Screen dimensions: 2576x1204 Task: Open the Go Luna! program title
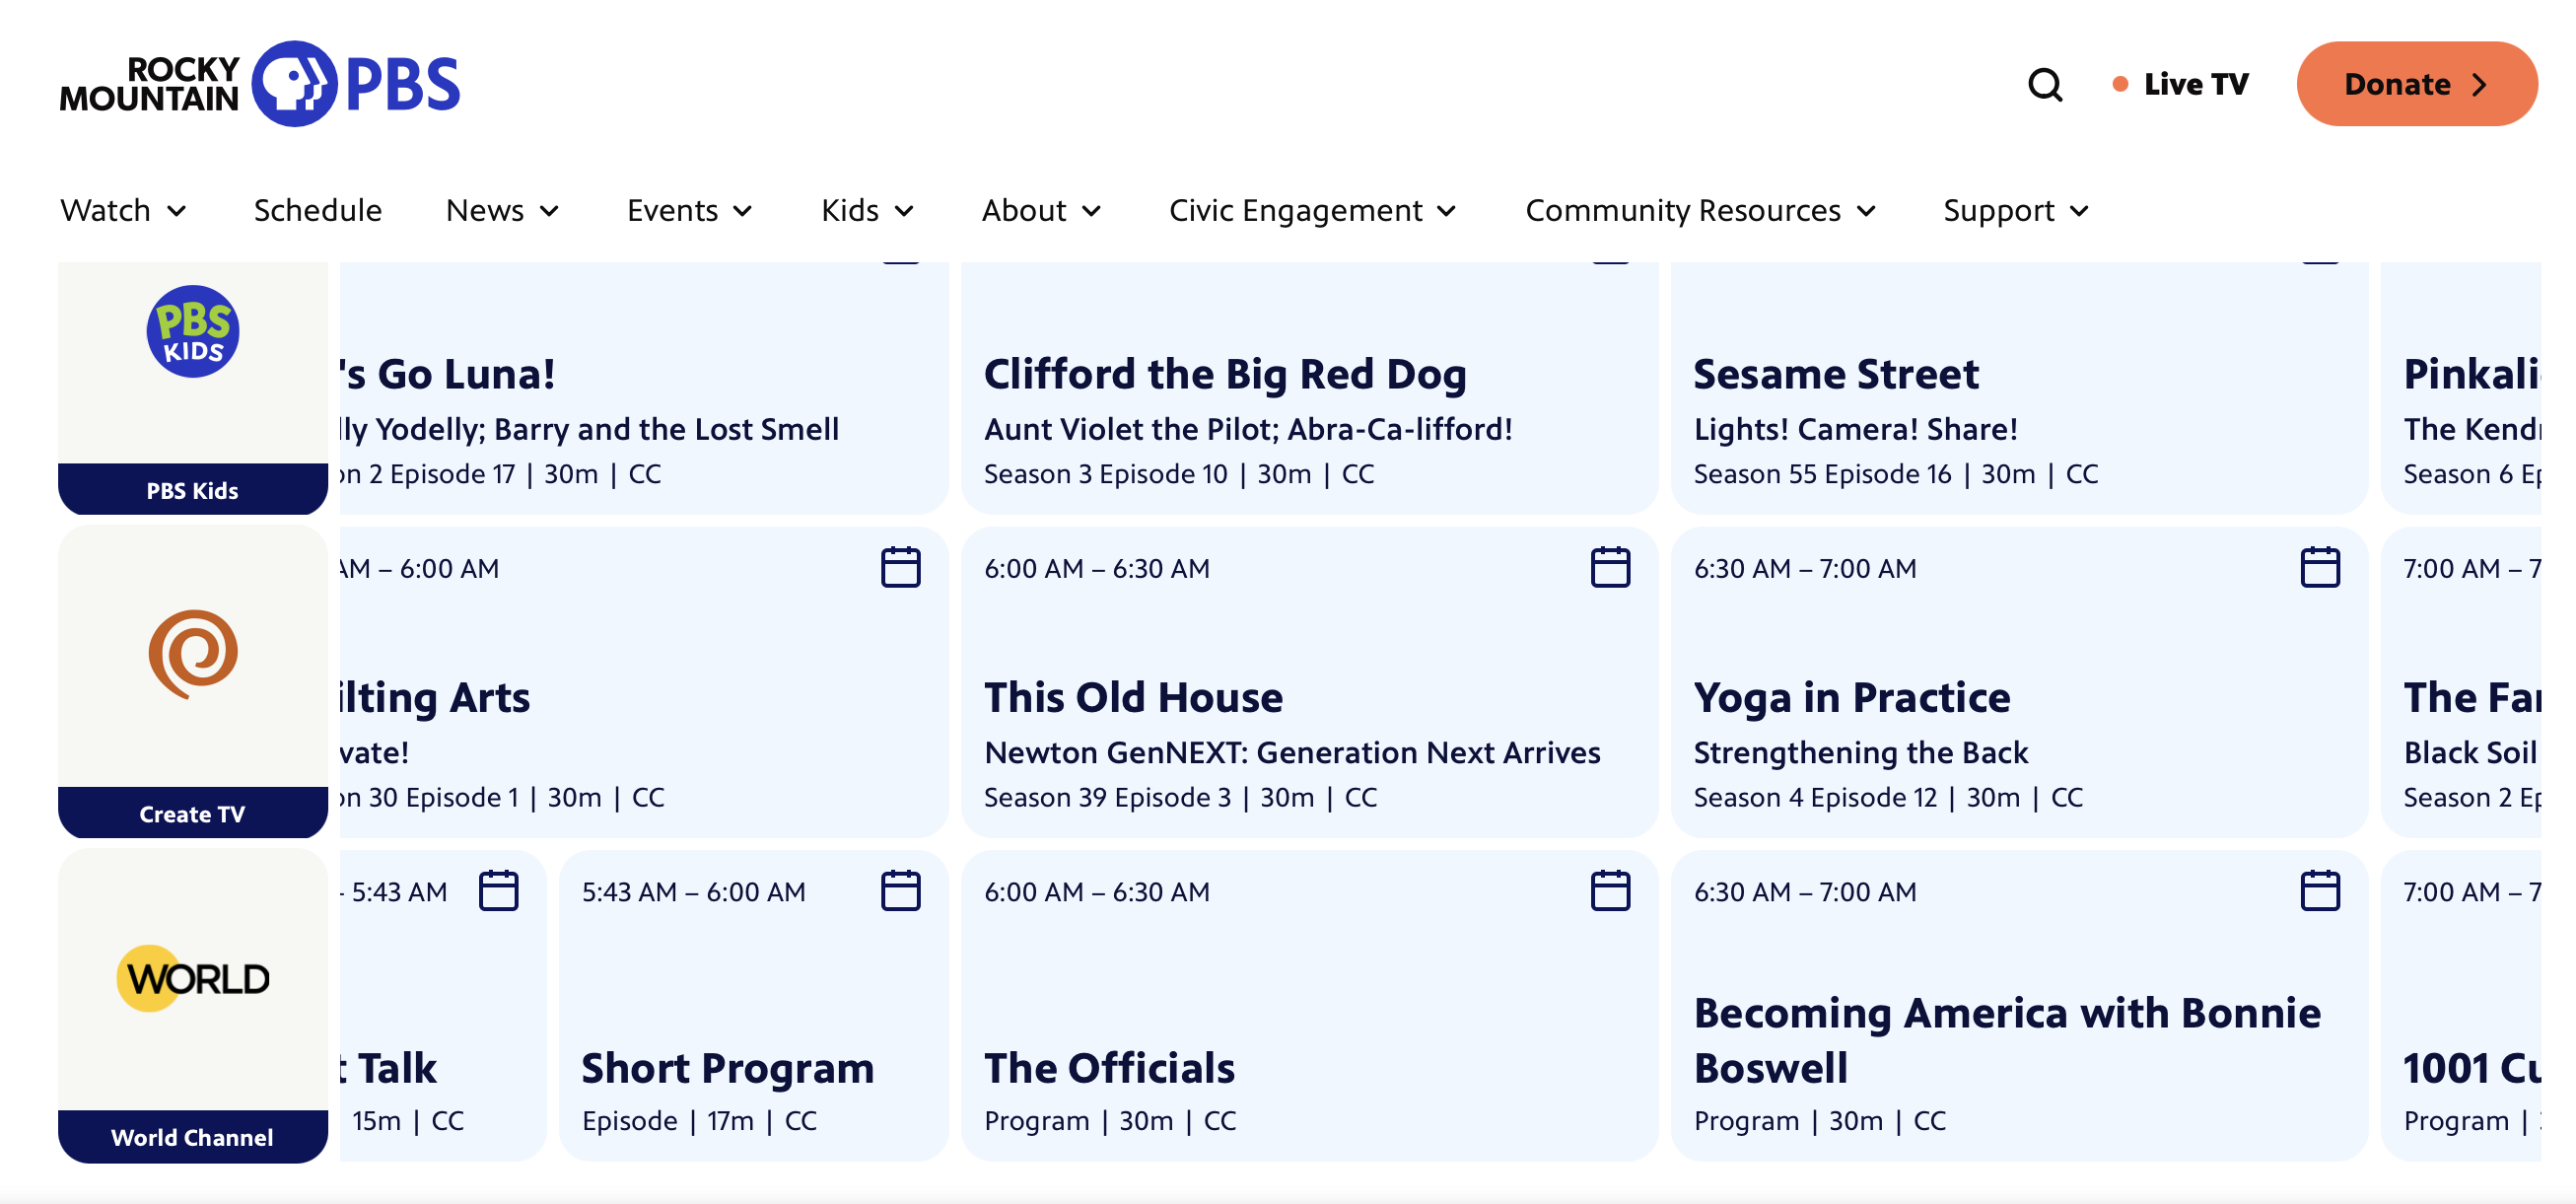point(448,374)
